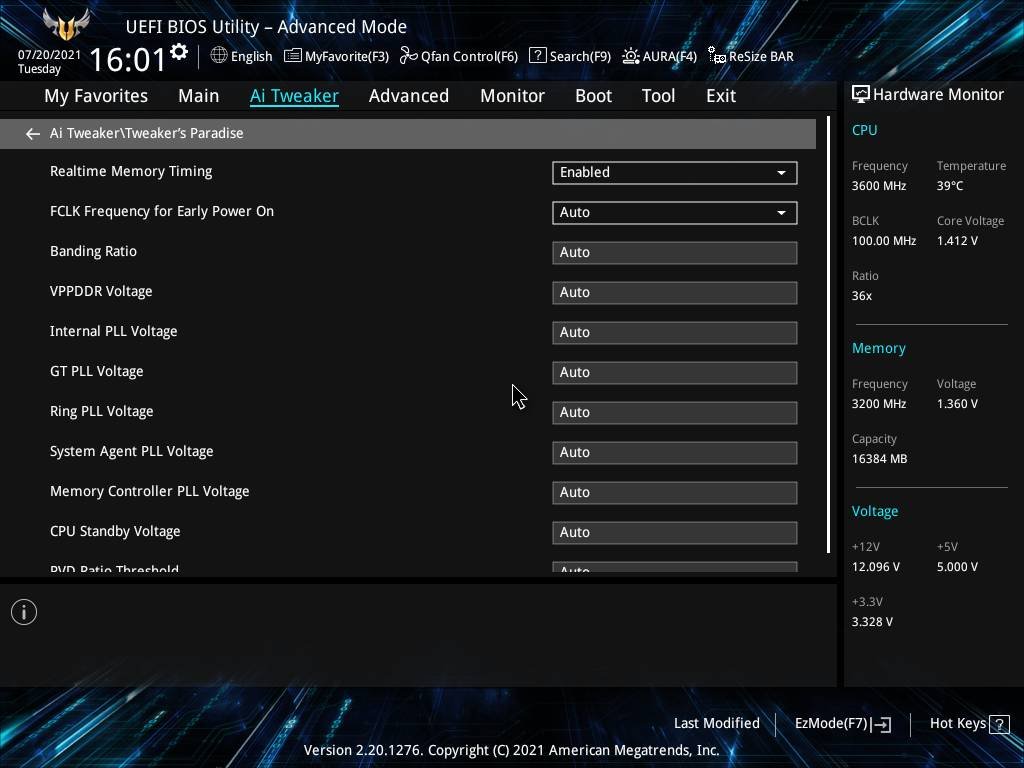1024x768 pixels.
Task: Click the info icon in the help panel
Action: (x=24, y=612)
